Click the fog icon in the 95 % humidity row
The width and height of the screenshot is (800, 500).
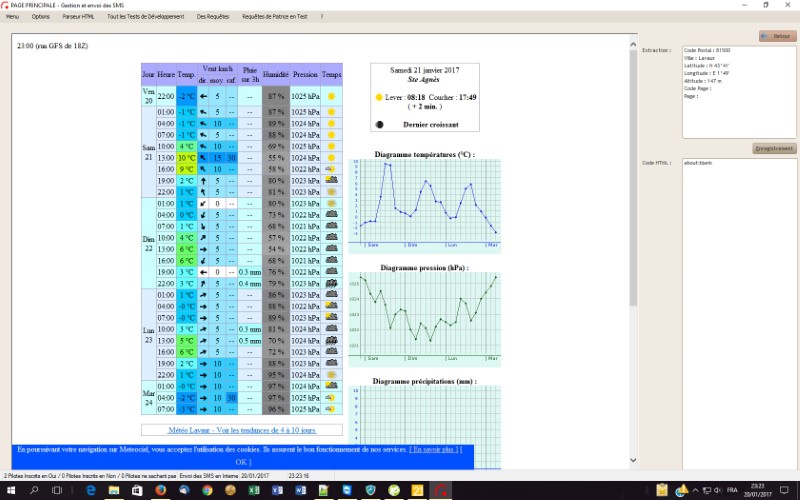(x=331, y=374)
